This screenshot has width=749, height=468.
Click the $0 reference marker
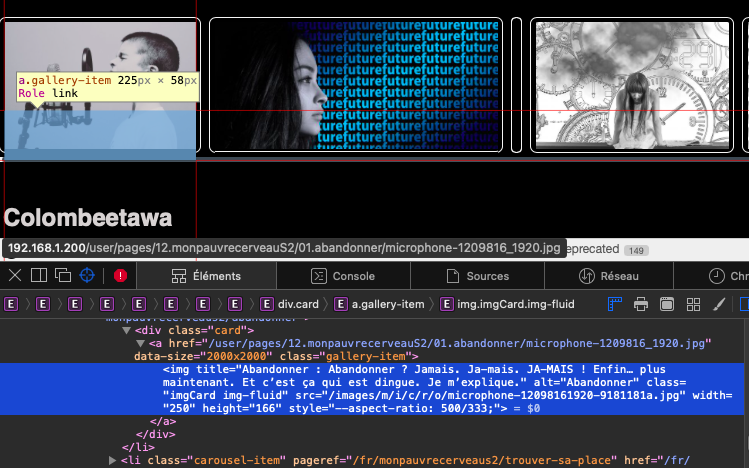click(534, 408)
